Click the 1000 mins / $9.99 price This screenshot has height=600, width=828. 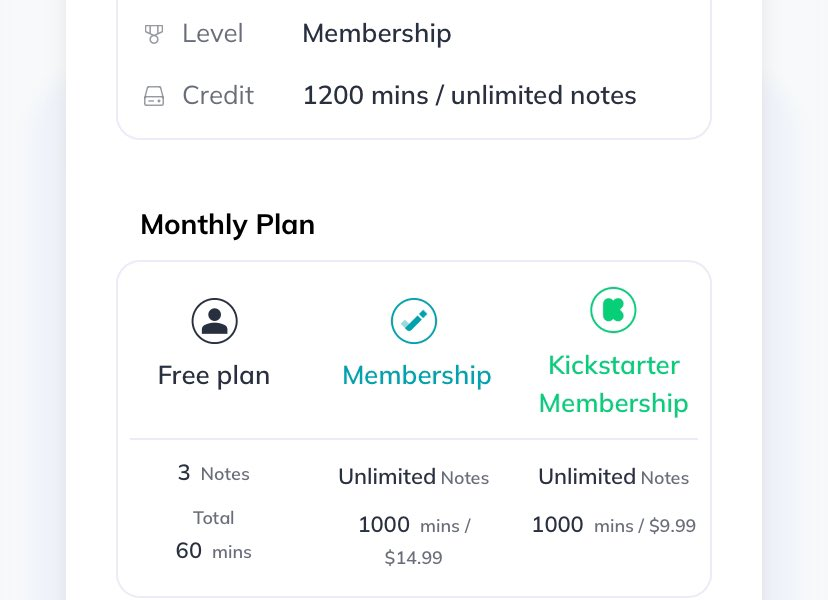point(613,525)
